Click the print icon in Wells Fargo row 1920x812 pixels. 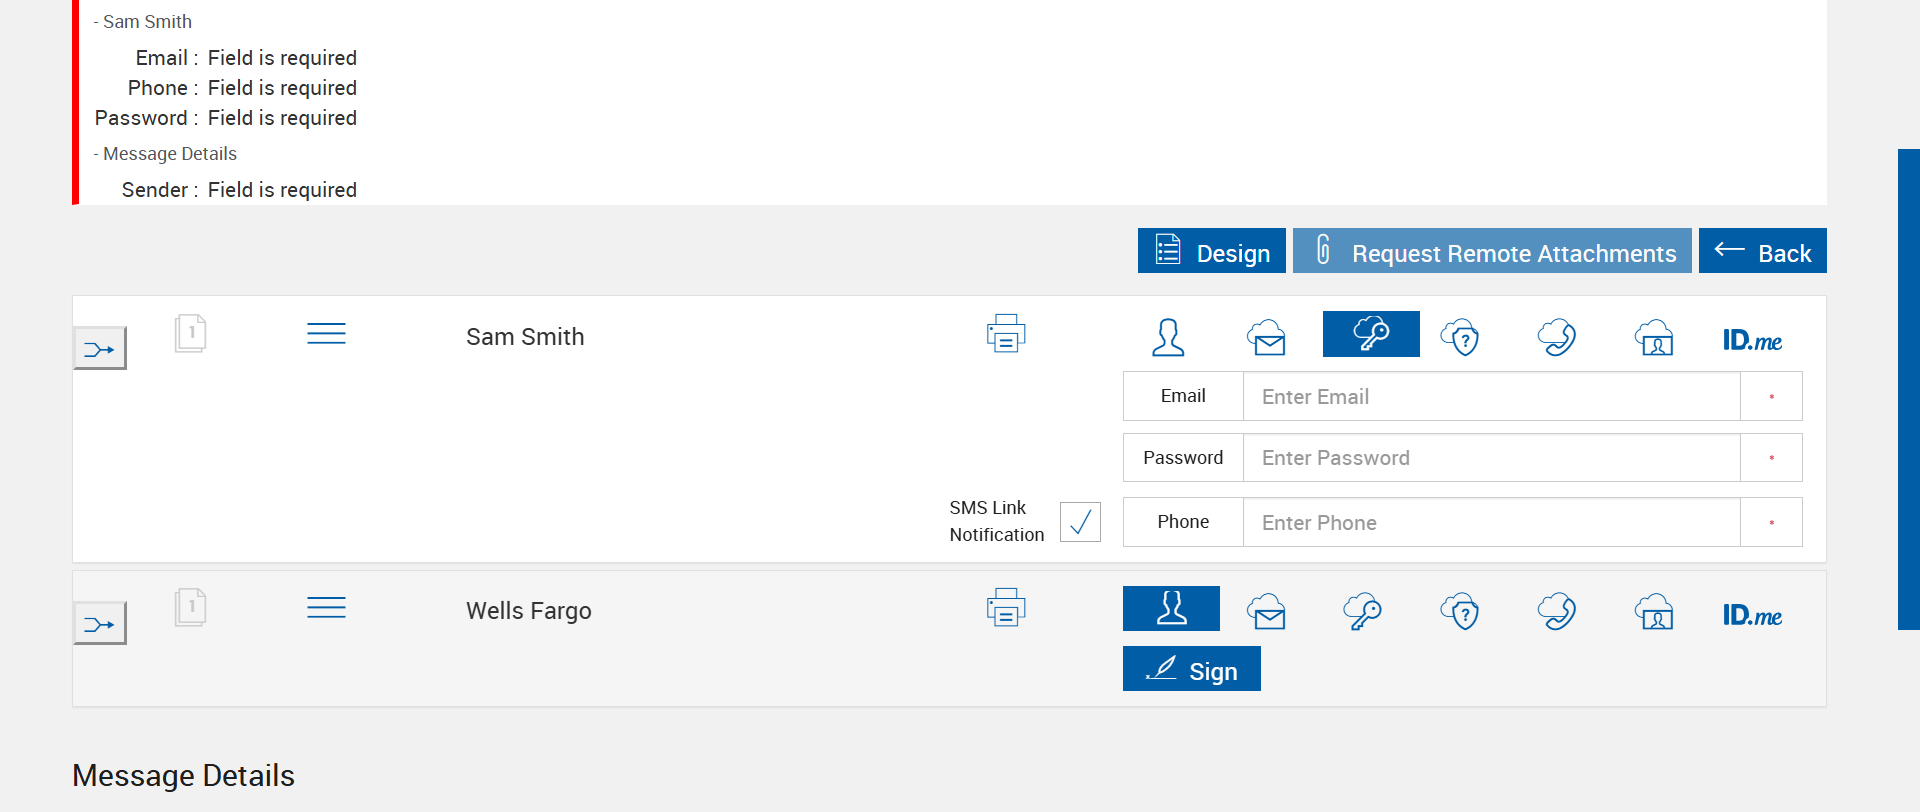pos(1005,608)
